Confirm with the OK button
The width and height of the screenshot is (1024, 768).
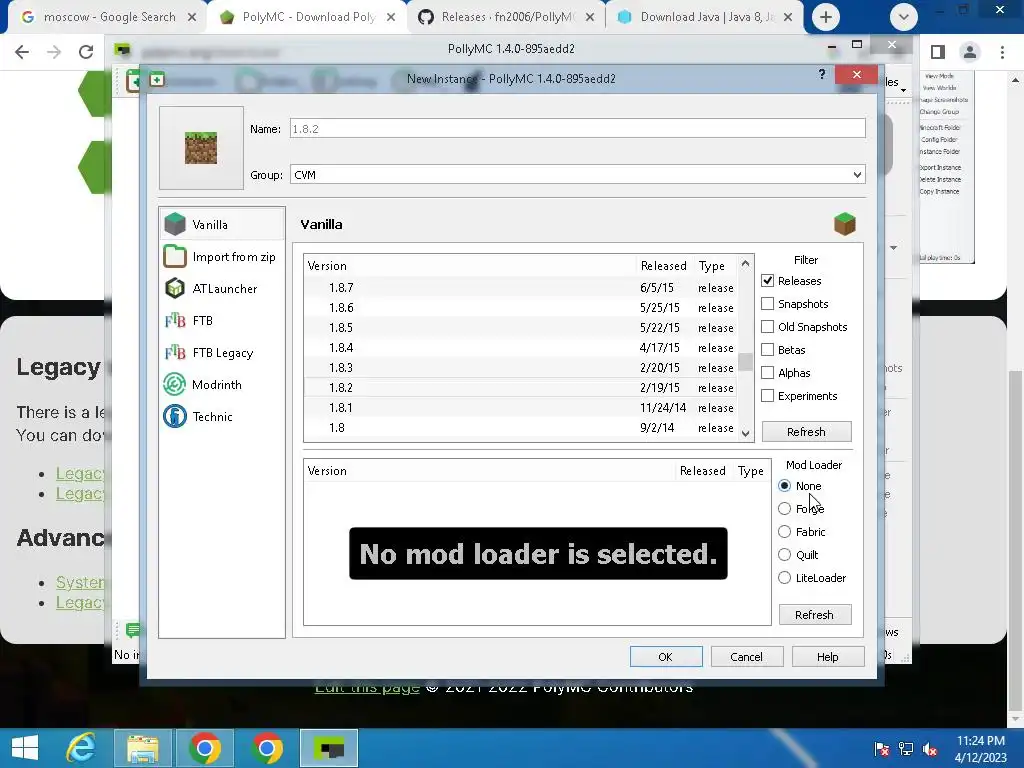click(x=666, y=657)
